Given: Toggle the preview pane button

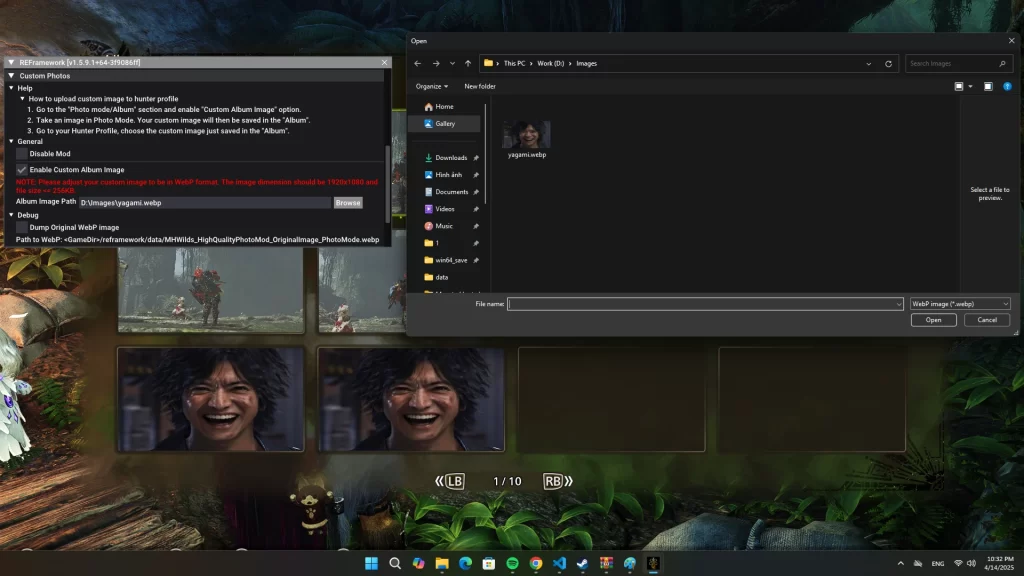Looking at the screenshot, I should (x=988, y=86).
